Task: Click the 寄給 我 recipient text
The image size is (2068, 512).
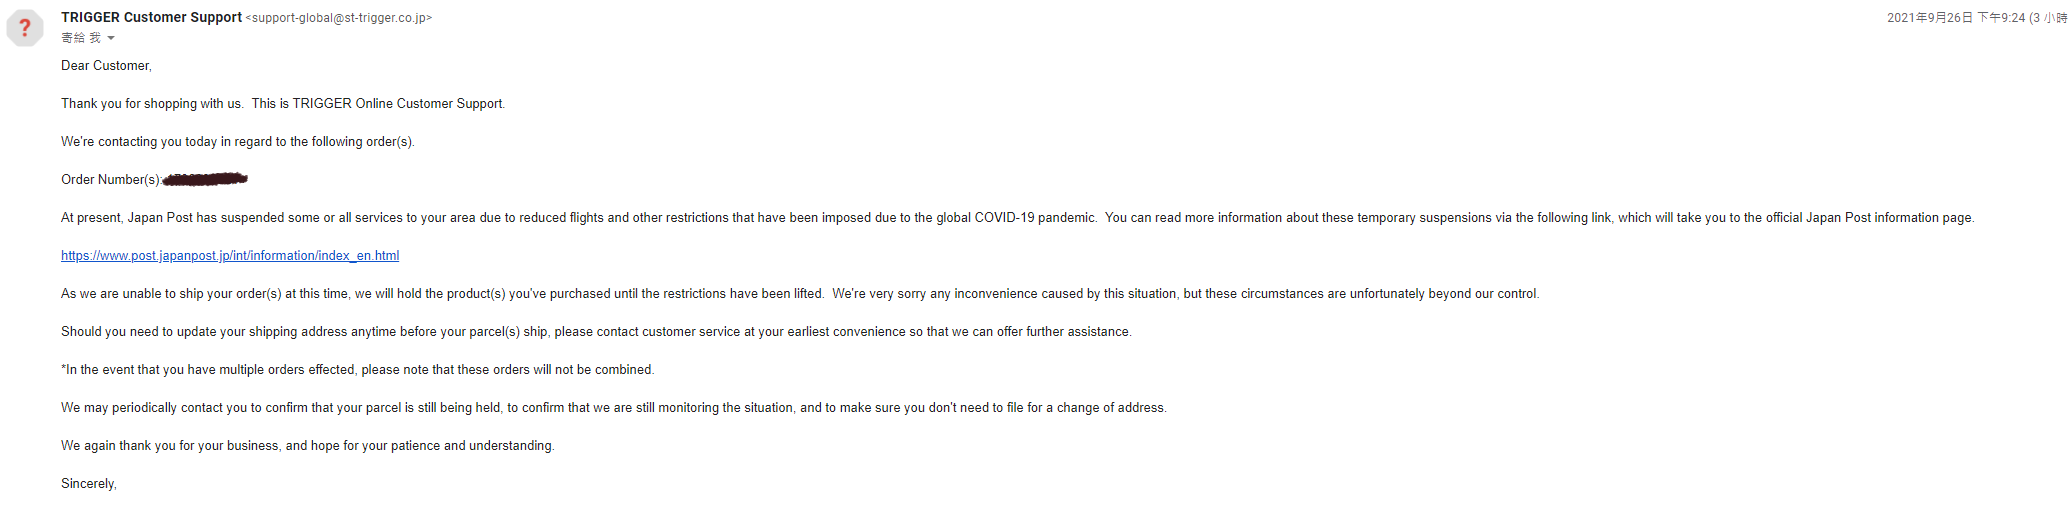Action: [81, 38]
